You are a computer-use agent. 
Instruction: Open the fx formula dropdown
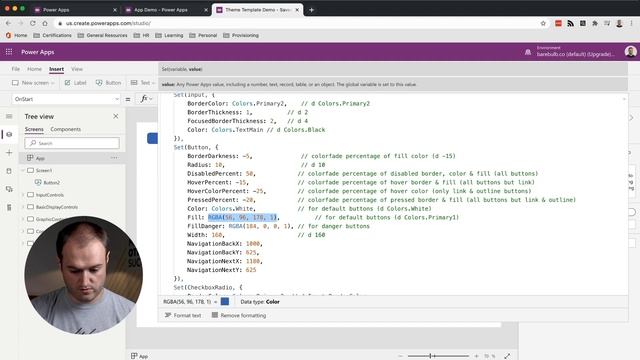point(147,99)
